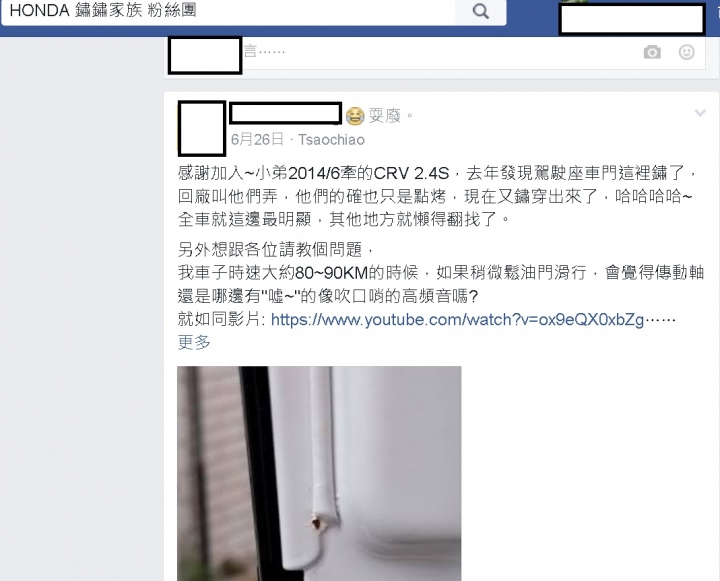Click the rust hole in door photo
The width and height of the screenshot is (720, 581).
(x=316, y=524)
